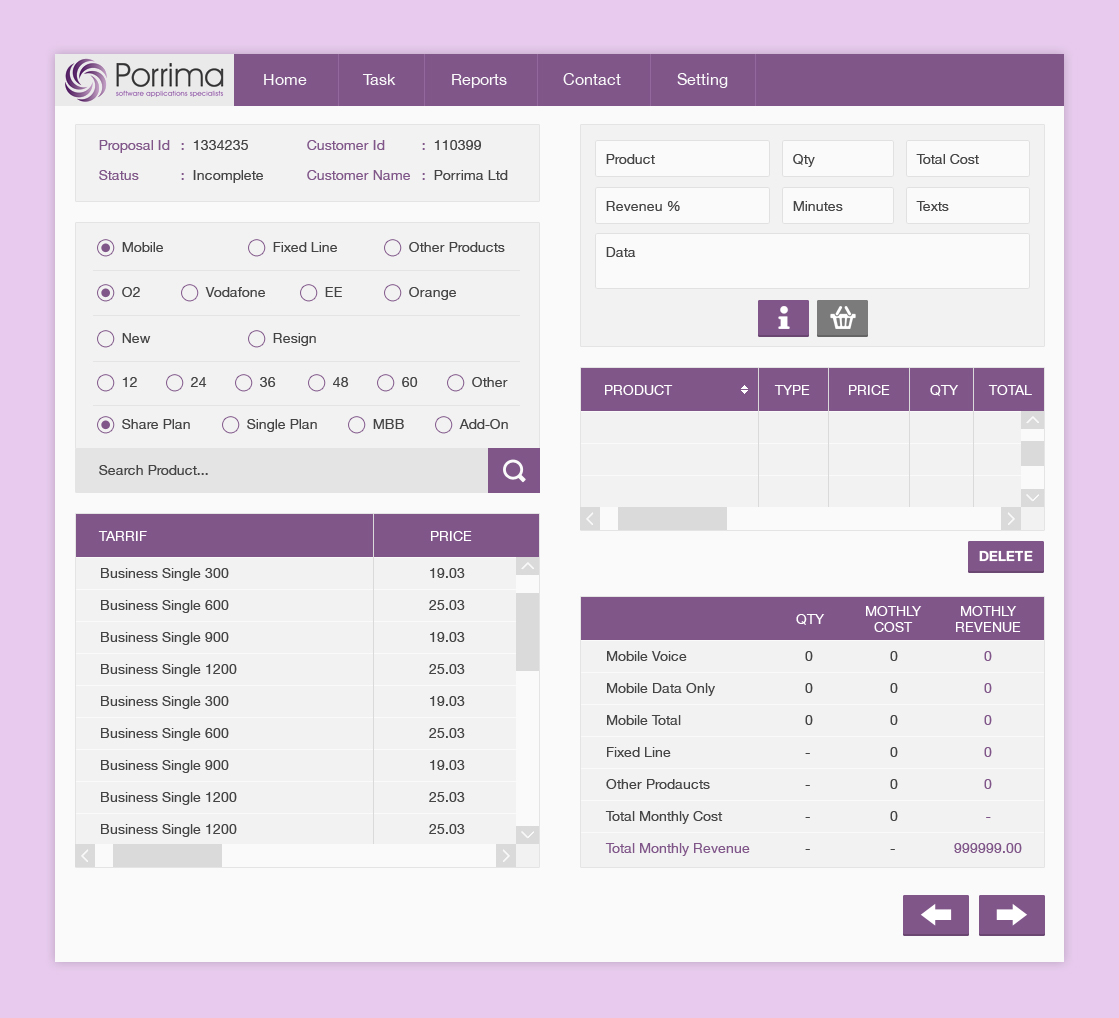Click the first Business Single 300 row

(x=296, y=573)
